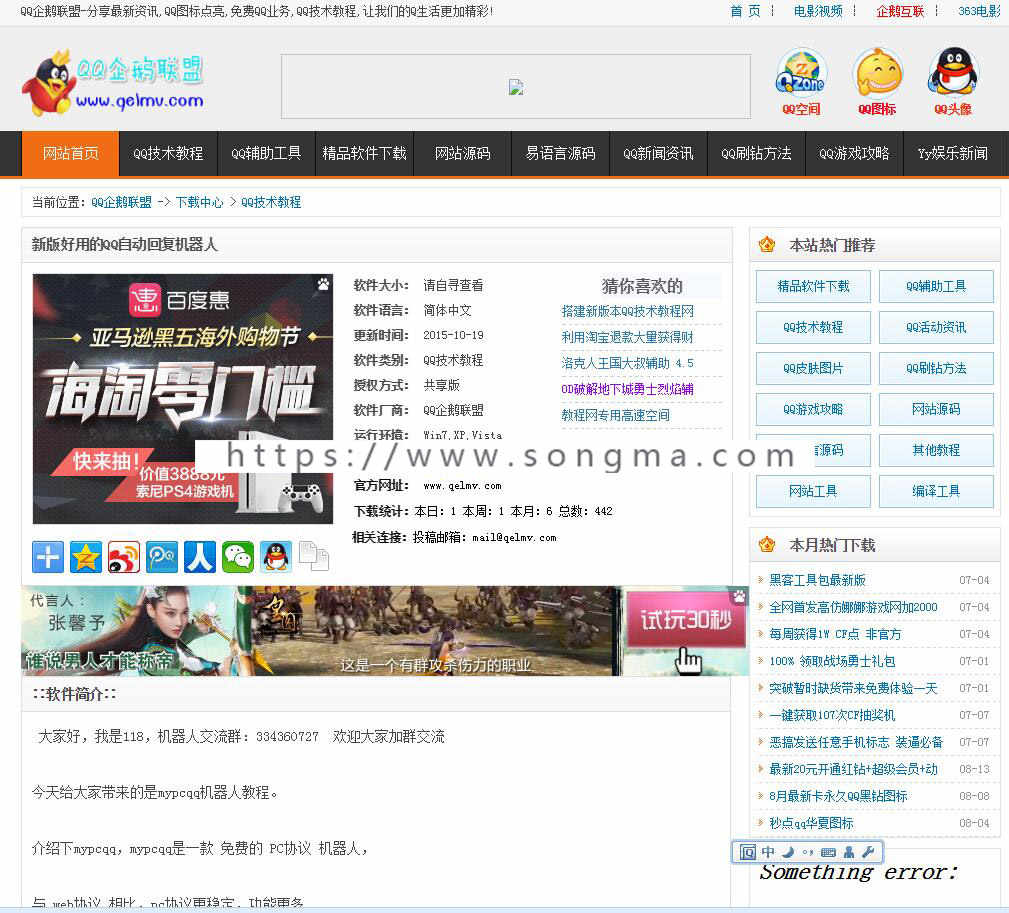Click QQ皮肤图片 sidebar button
This screenshot has width=1009, height=913.
[813, 368]
